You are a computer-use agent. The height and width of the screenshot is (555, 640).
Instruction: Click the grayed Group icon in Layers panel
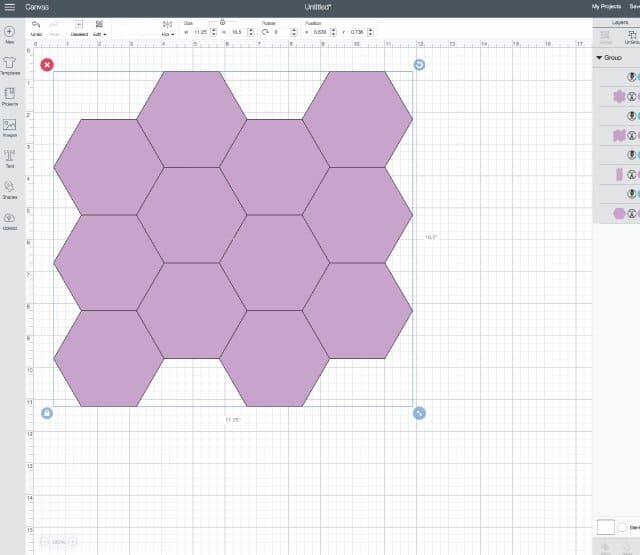click(606, 37)
